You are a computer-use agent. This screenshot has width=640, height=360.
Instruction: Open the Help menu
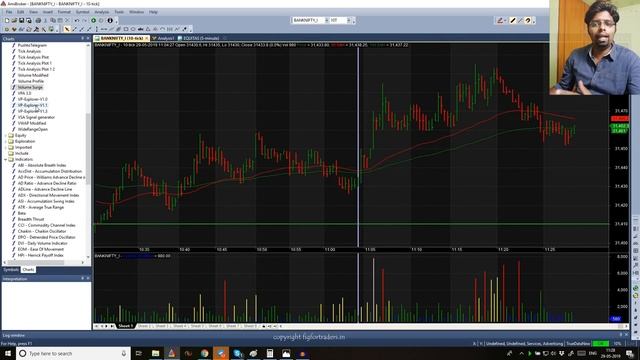click(x=153, y=12)
